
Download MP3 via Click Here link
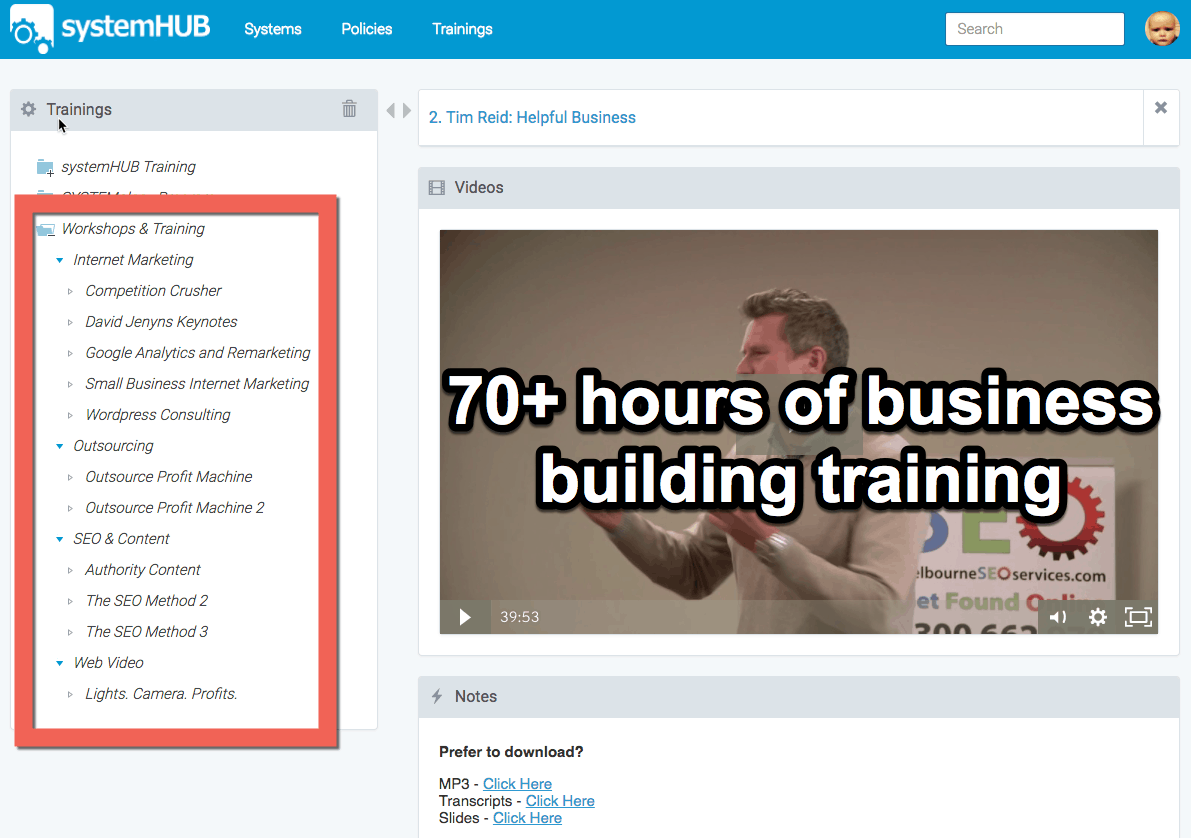pos(517,783)
